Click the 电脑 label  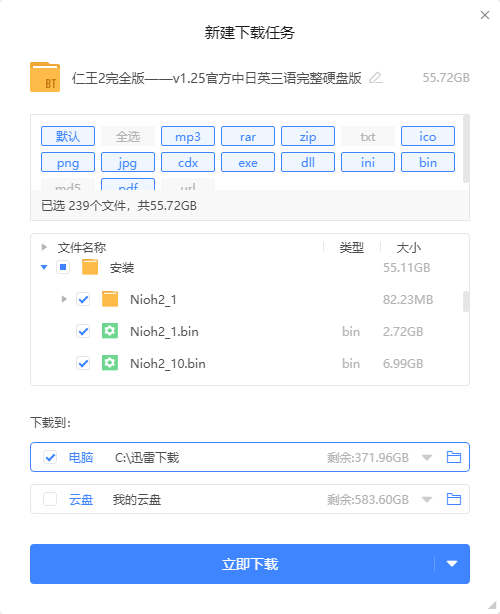(81, 457)
